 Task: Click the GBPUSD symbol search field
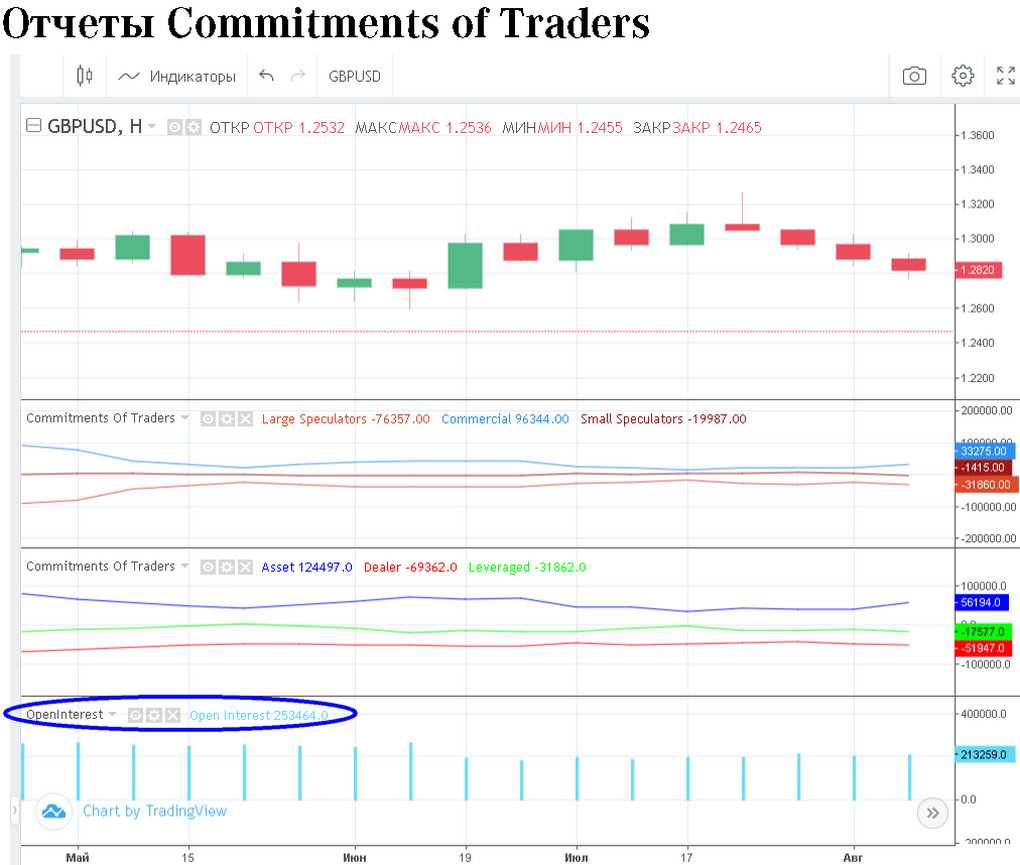coord(354,76)
